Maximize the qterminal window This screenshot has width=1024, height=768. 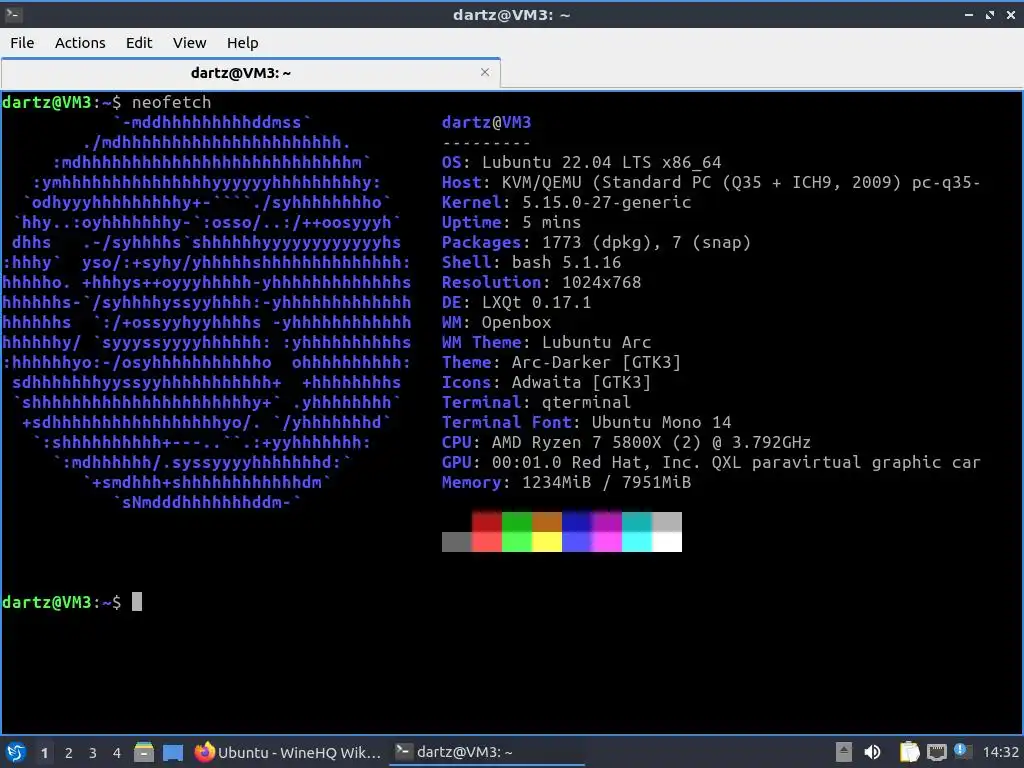(x=990, y=14)
